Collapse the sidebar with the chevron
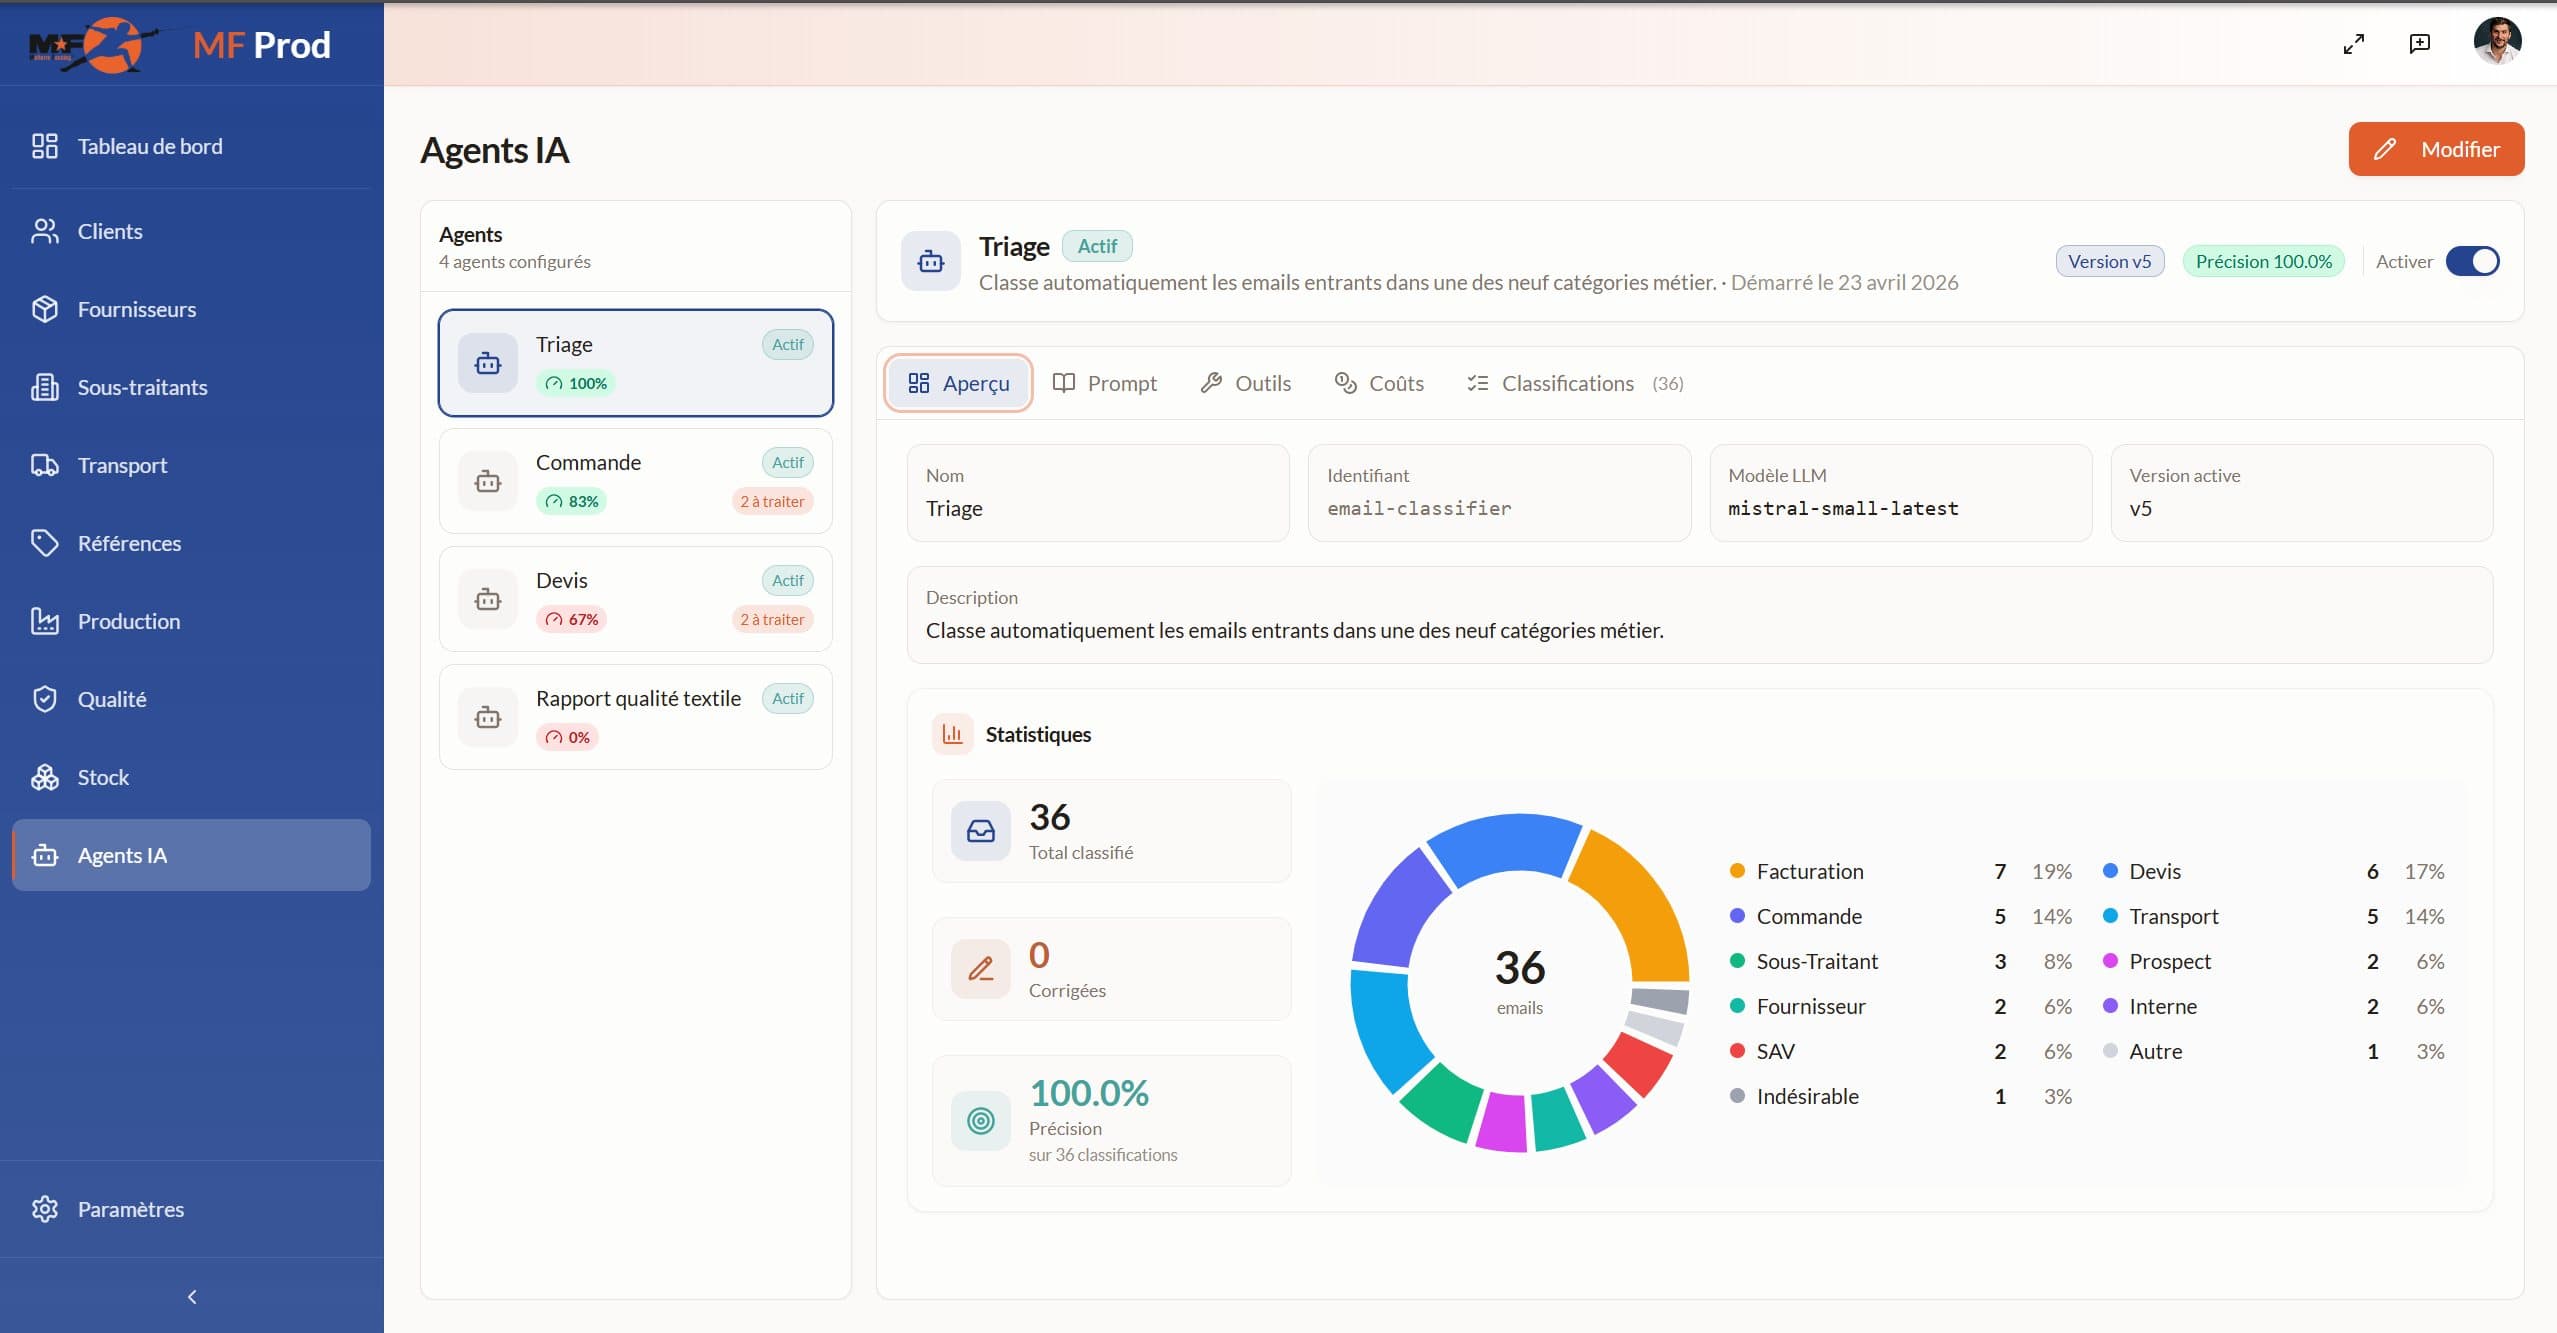 192,1297
